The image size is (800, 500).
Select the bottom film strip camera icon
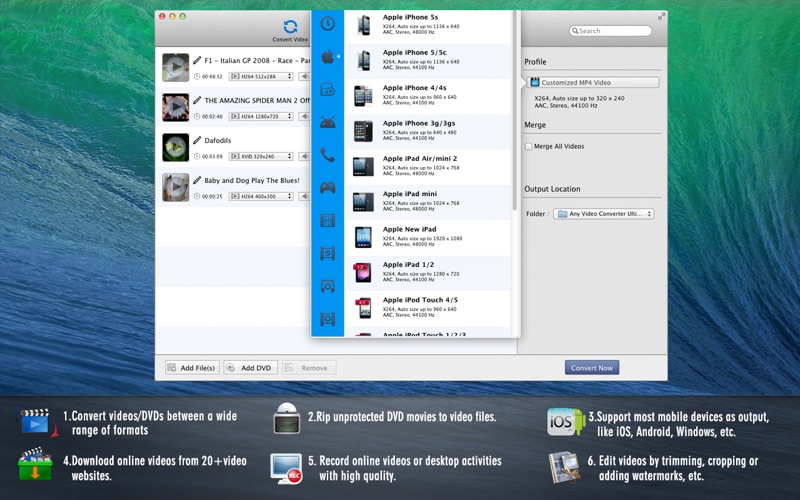[328, 319]
